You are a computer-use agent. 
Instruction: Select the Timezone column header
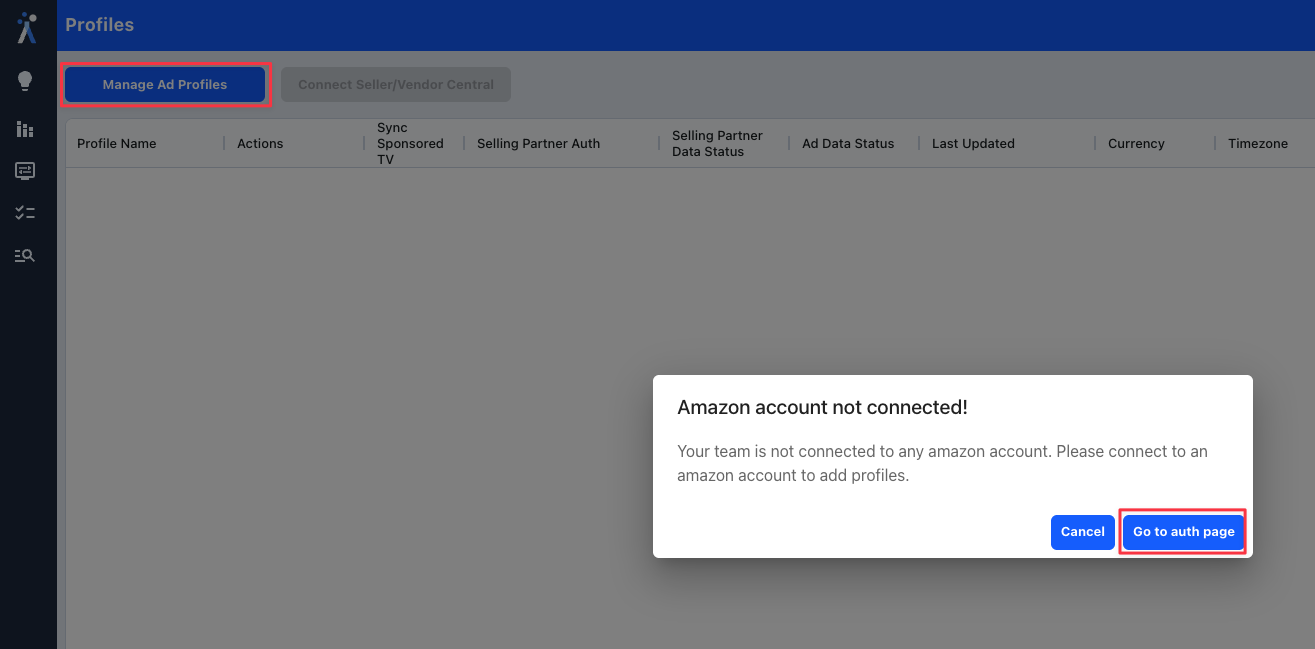(1258, 144)
